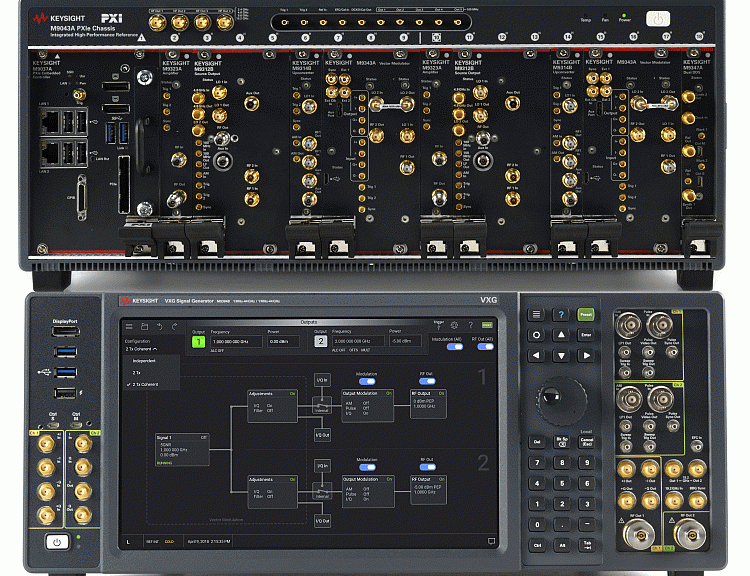Toggle the channel 1 RF Out switch
Viewport: 750px width, 576px height.
[427, 381]
